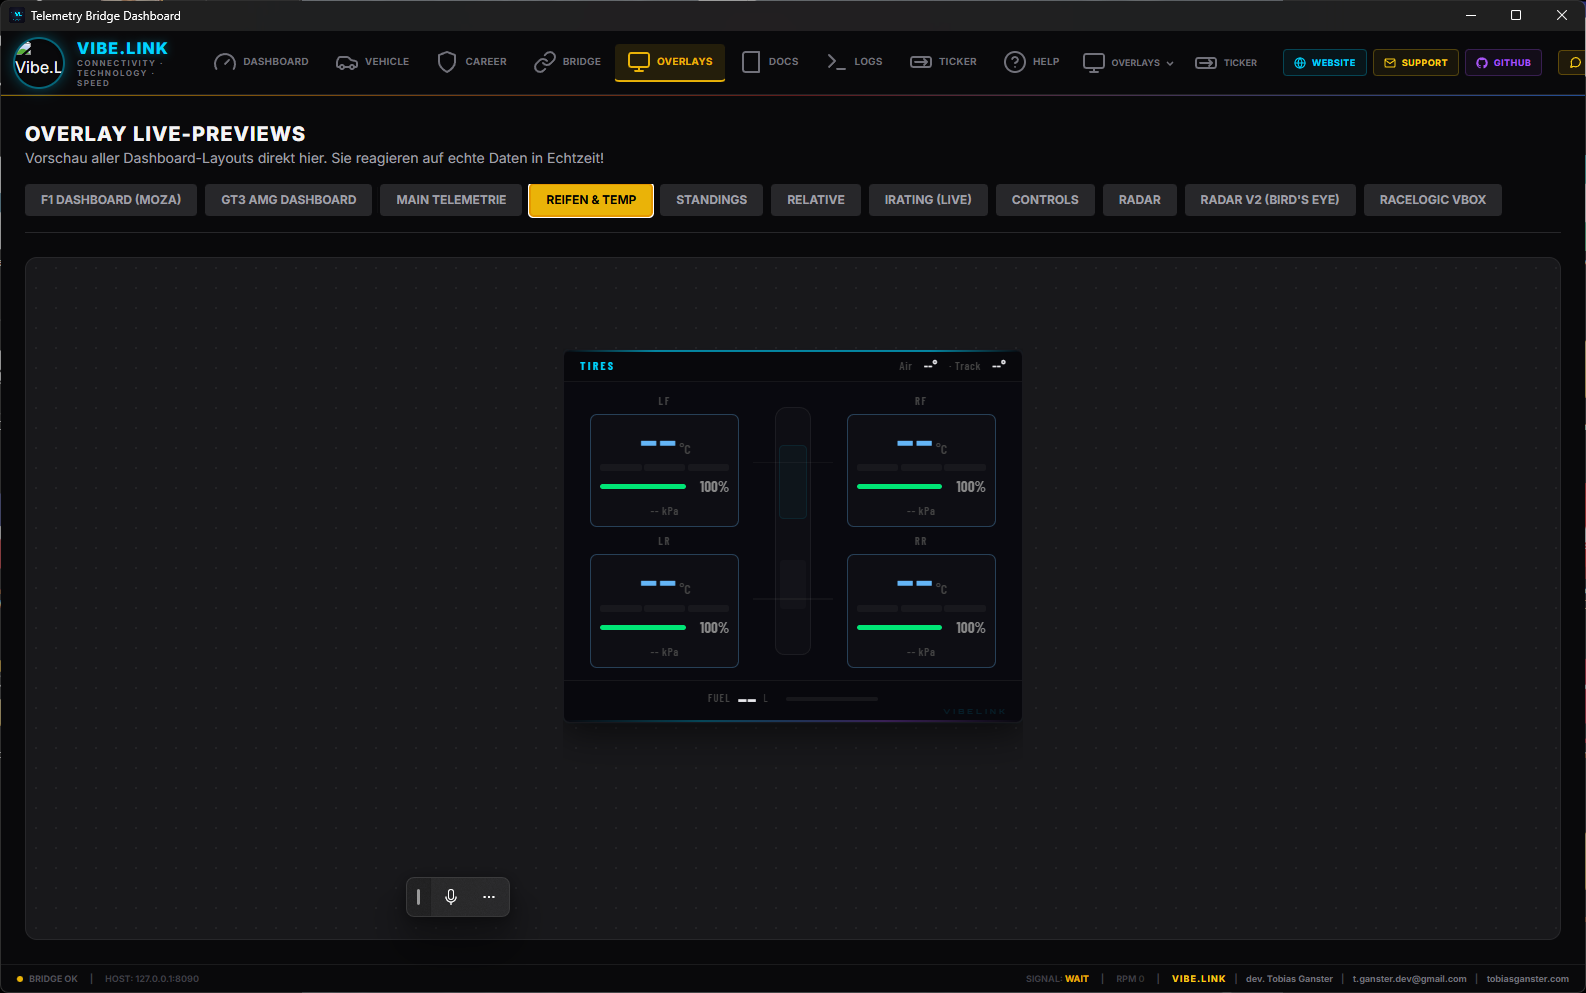The height and width of the screenshot is (993, 1586).
Task: Click the vertical bar handle in floating toolbar
Action: tap(418, 897)
